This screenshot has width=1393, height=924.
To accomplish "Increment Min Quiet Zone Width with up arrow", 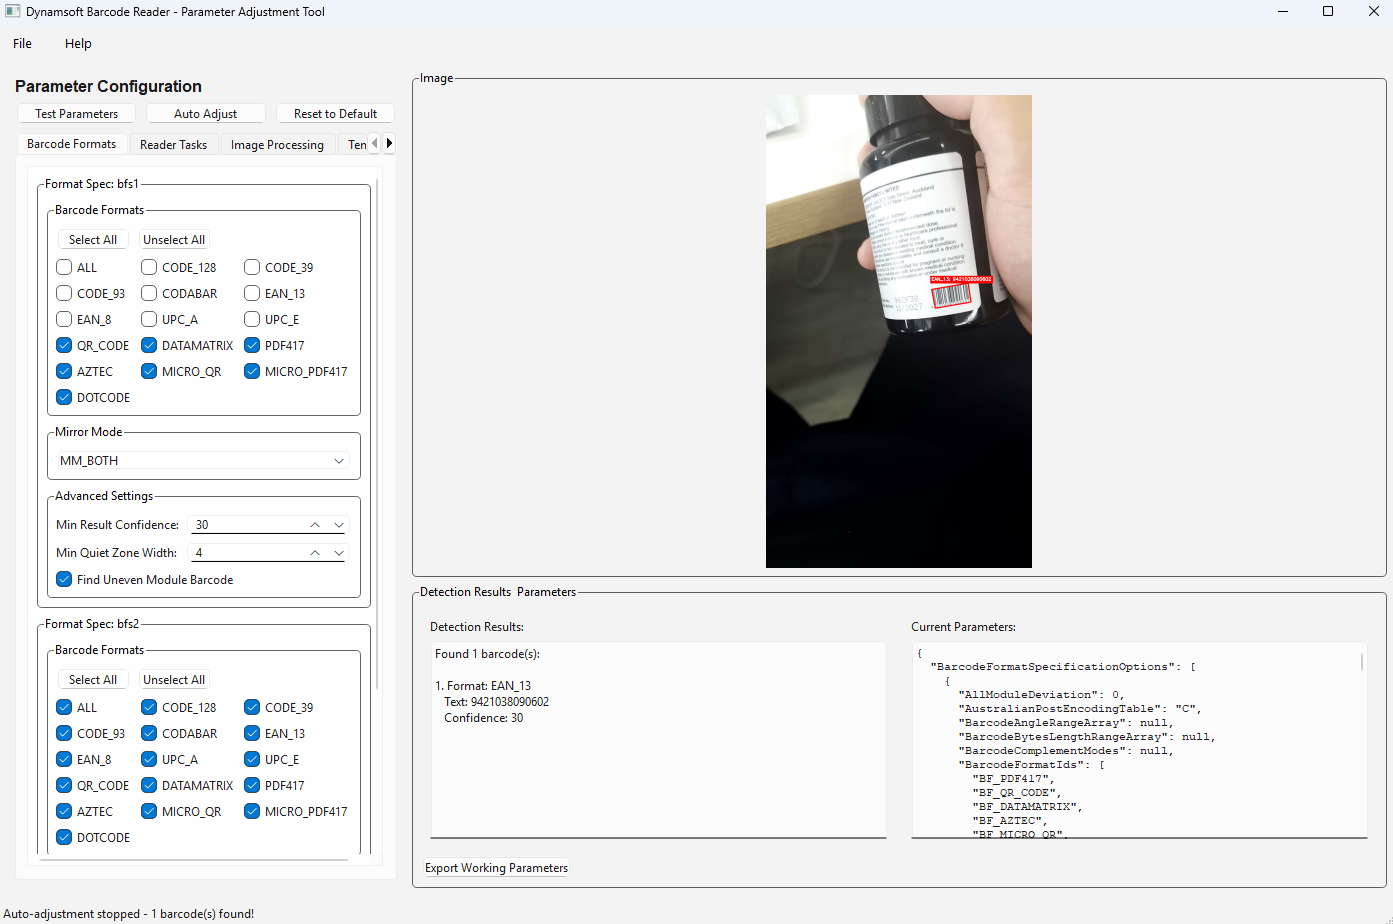I will click(313, 552).
